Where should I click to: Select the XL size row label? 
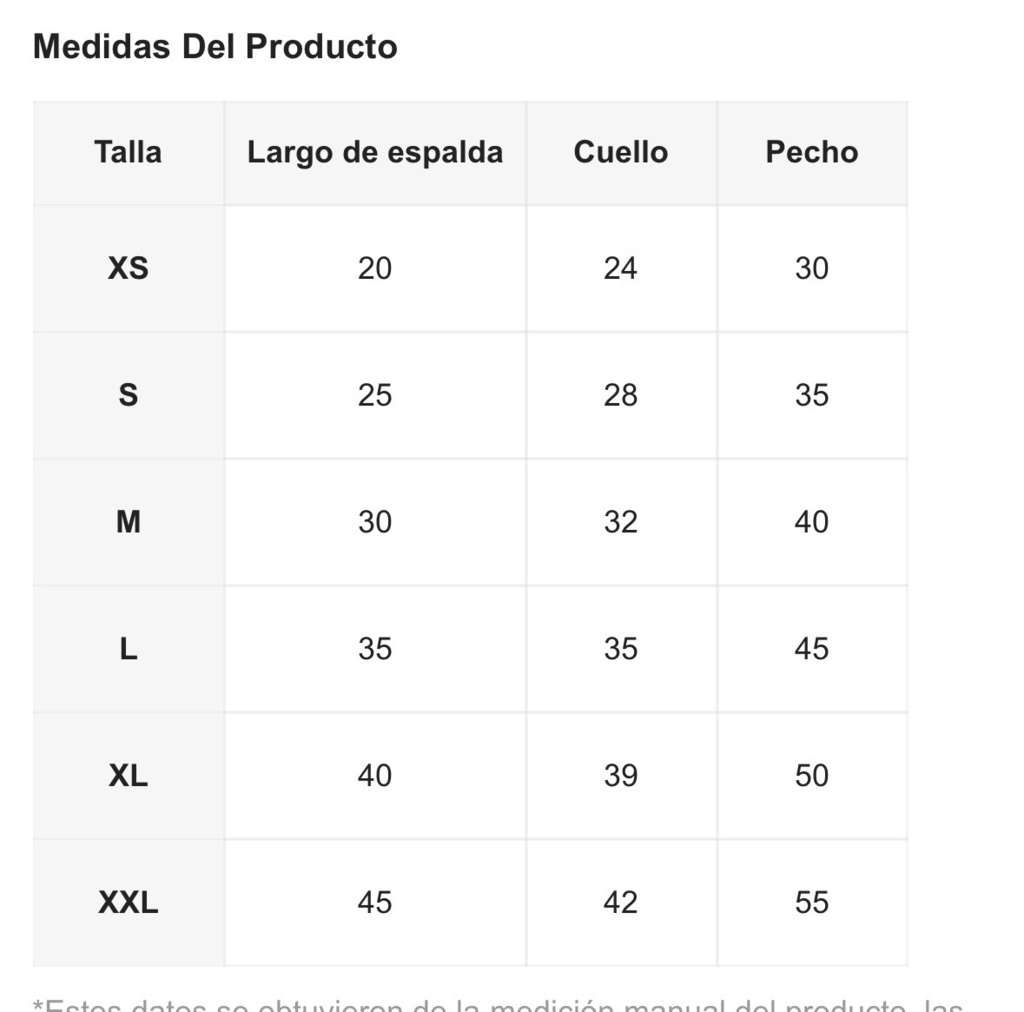tap(128, 776)
